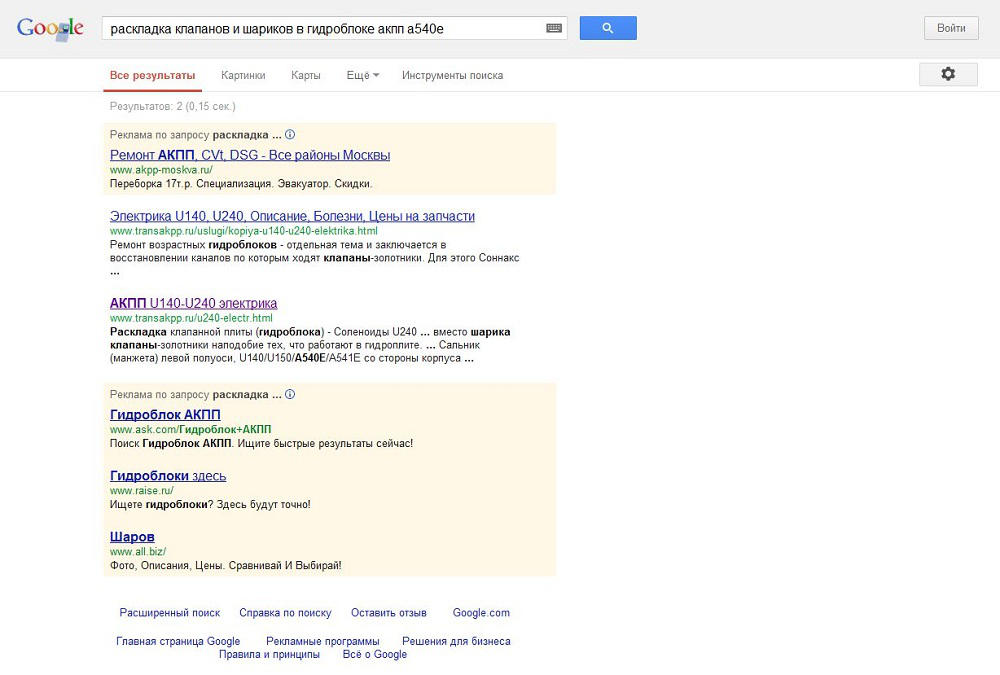Open the settings gear menu

948,74
